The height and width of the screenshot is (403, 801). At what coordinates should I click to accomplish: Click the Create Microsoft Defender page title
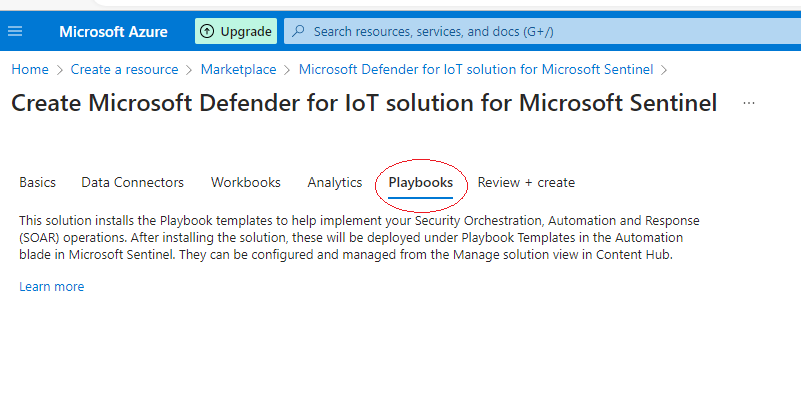pyautogui.click(x=364, y=103)
